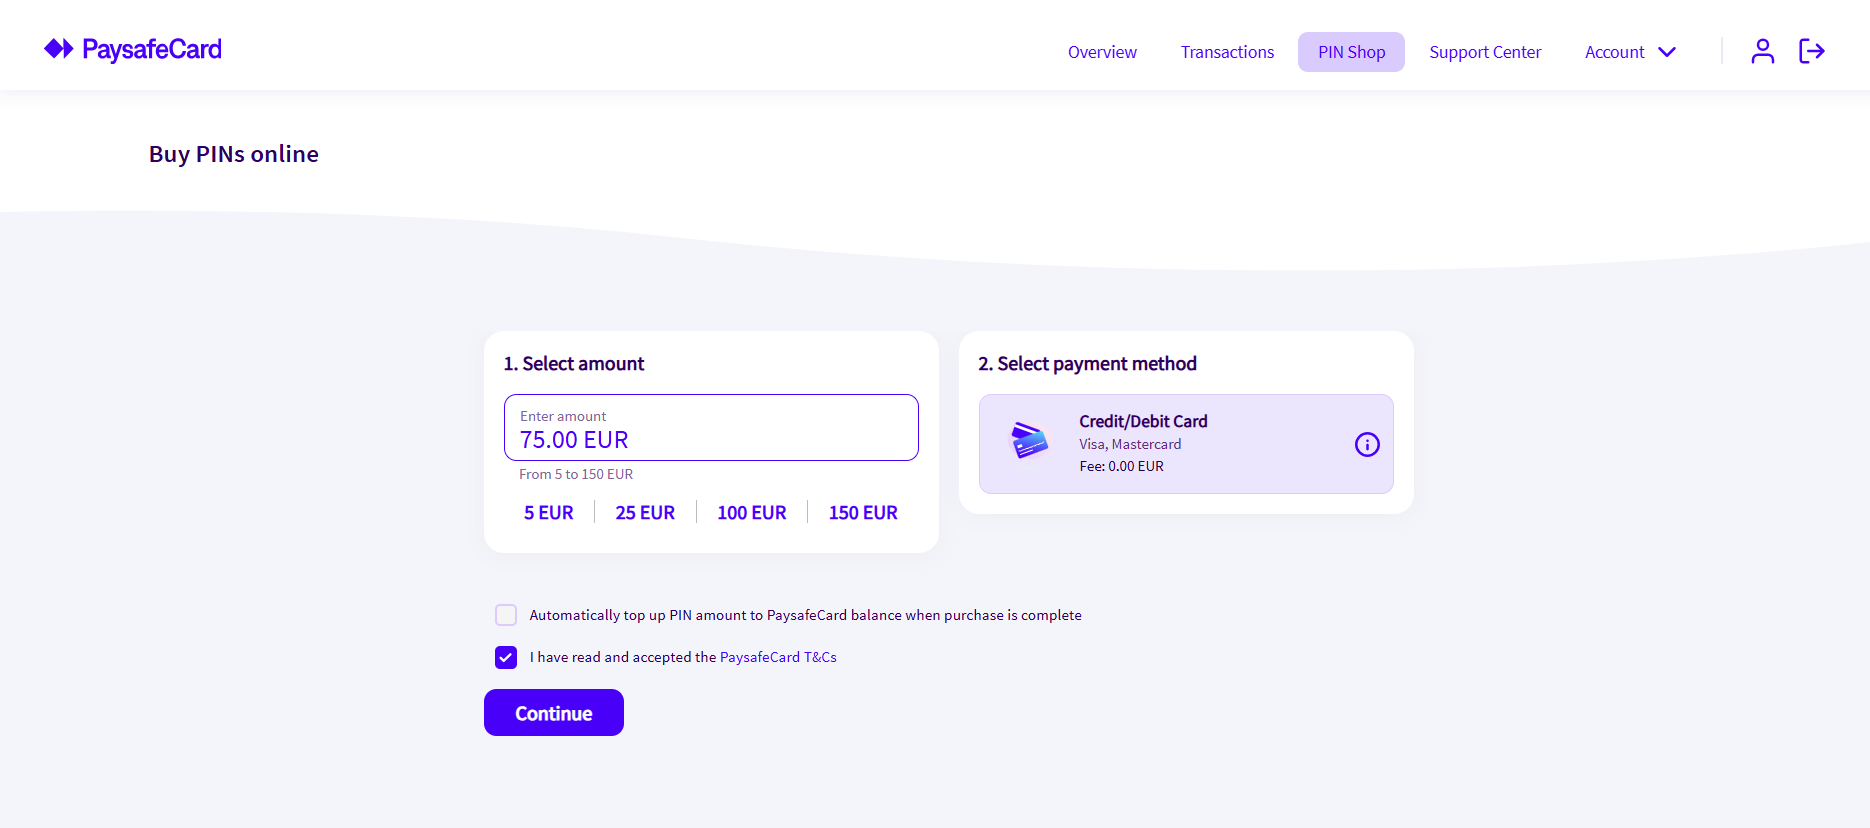Show credit card payment info icon
The image size is (1870, 828).
click(x=1367, y=444)
